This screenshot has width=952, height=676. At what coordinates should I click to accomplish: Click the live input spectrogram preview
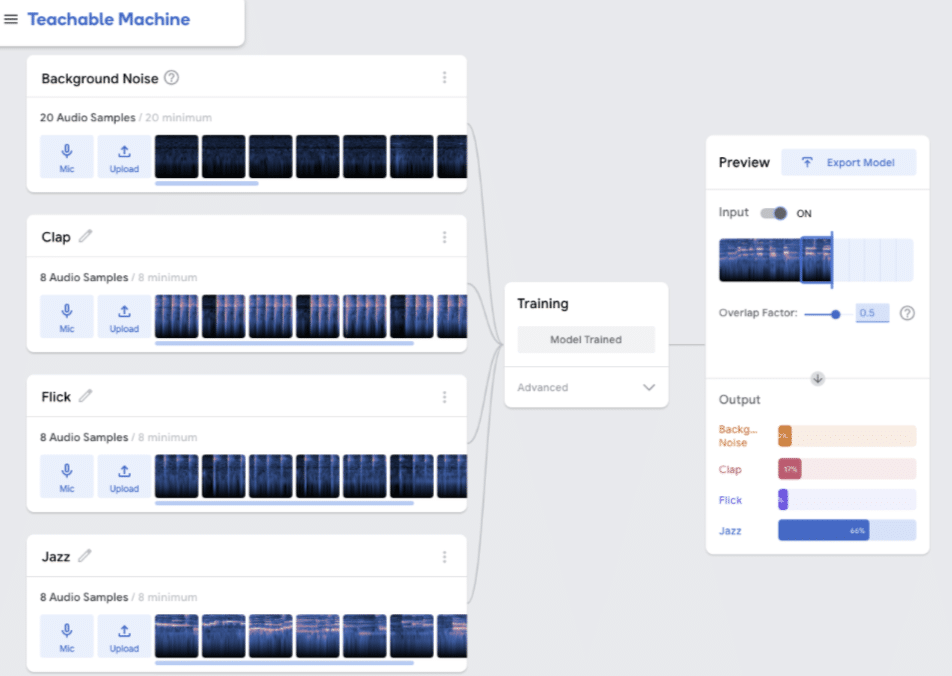pyautogui.click(x=816, y=260)
